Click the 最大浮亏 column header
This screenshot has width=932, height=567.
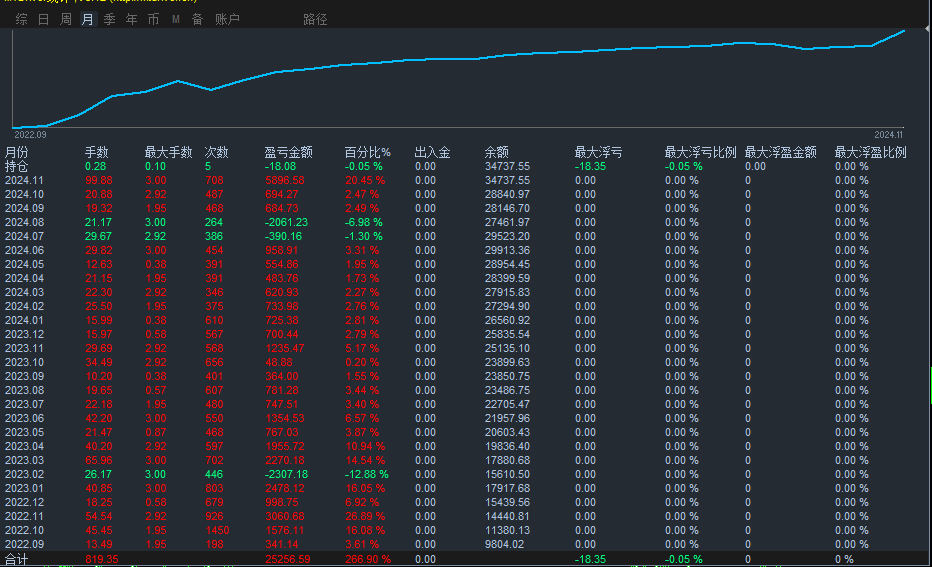pos(599,152)
